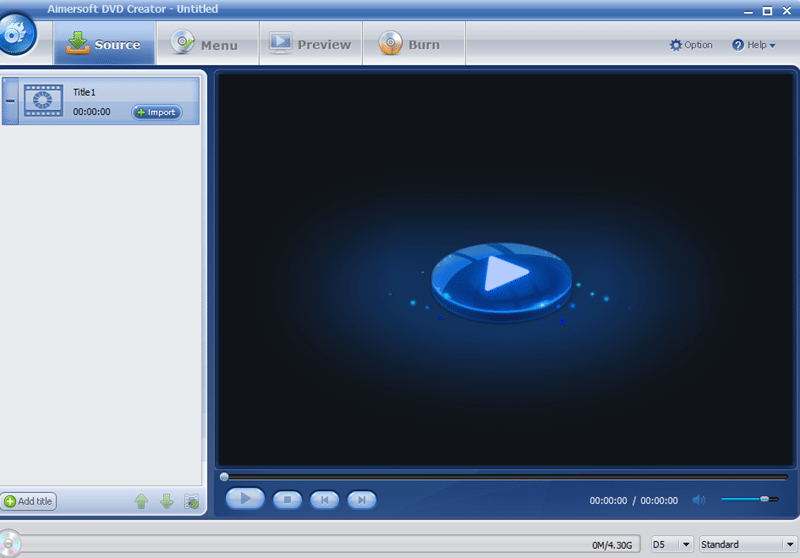Start playback with the Play button

tap(245, 499)
